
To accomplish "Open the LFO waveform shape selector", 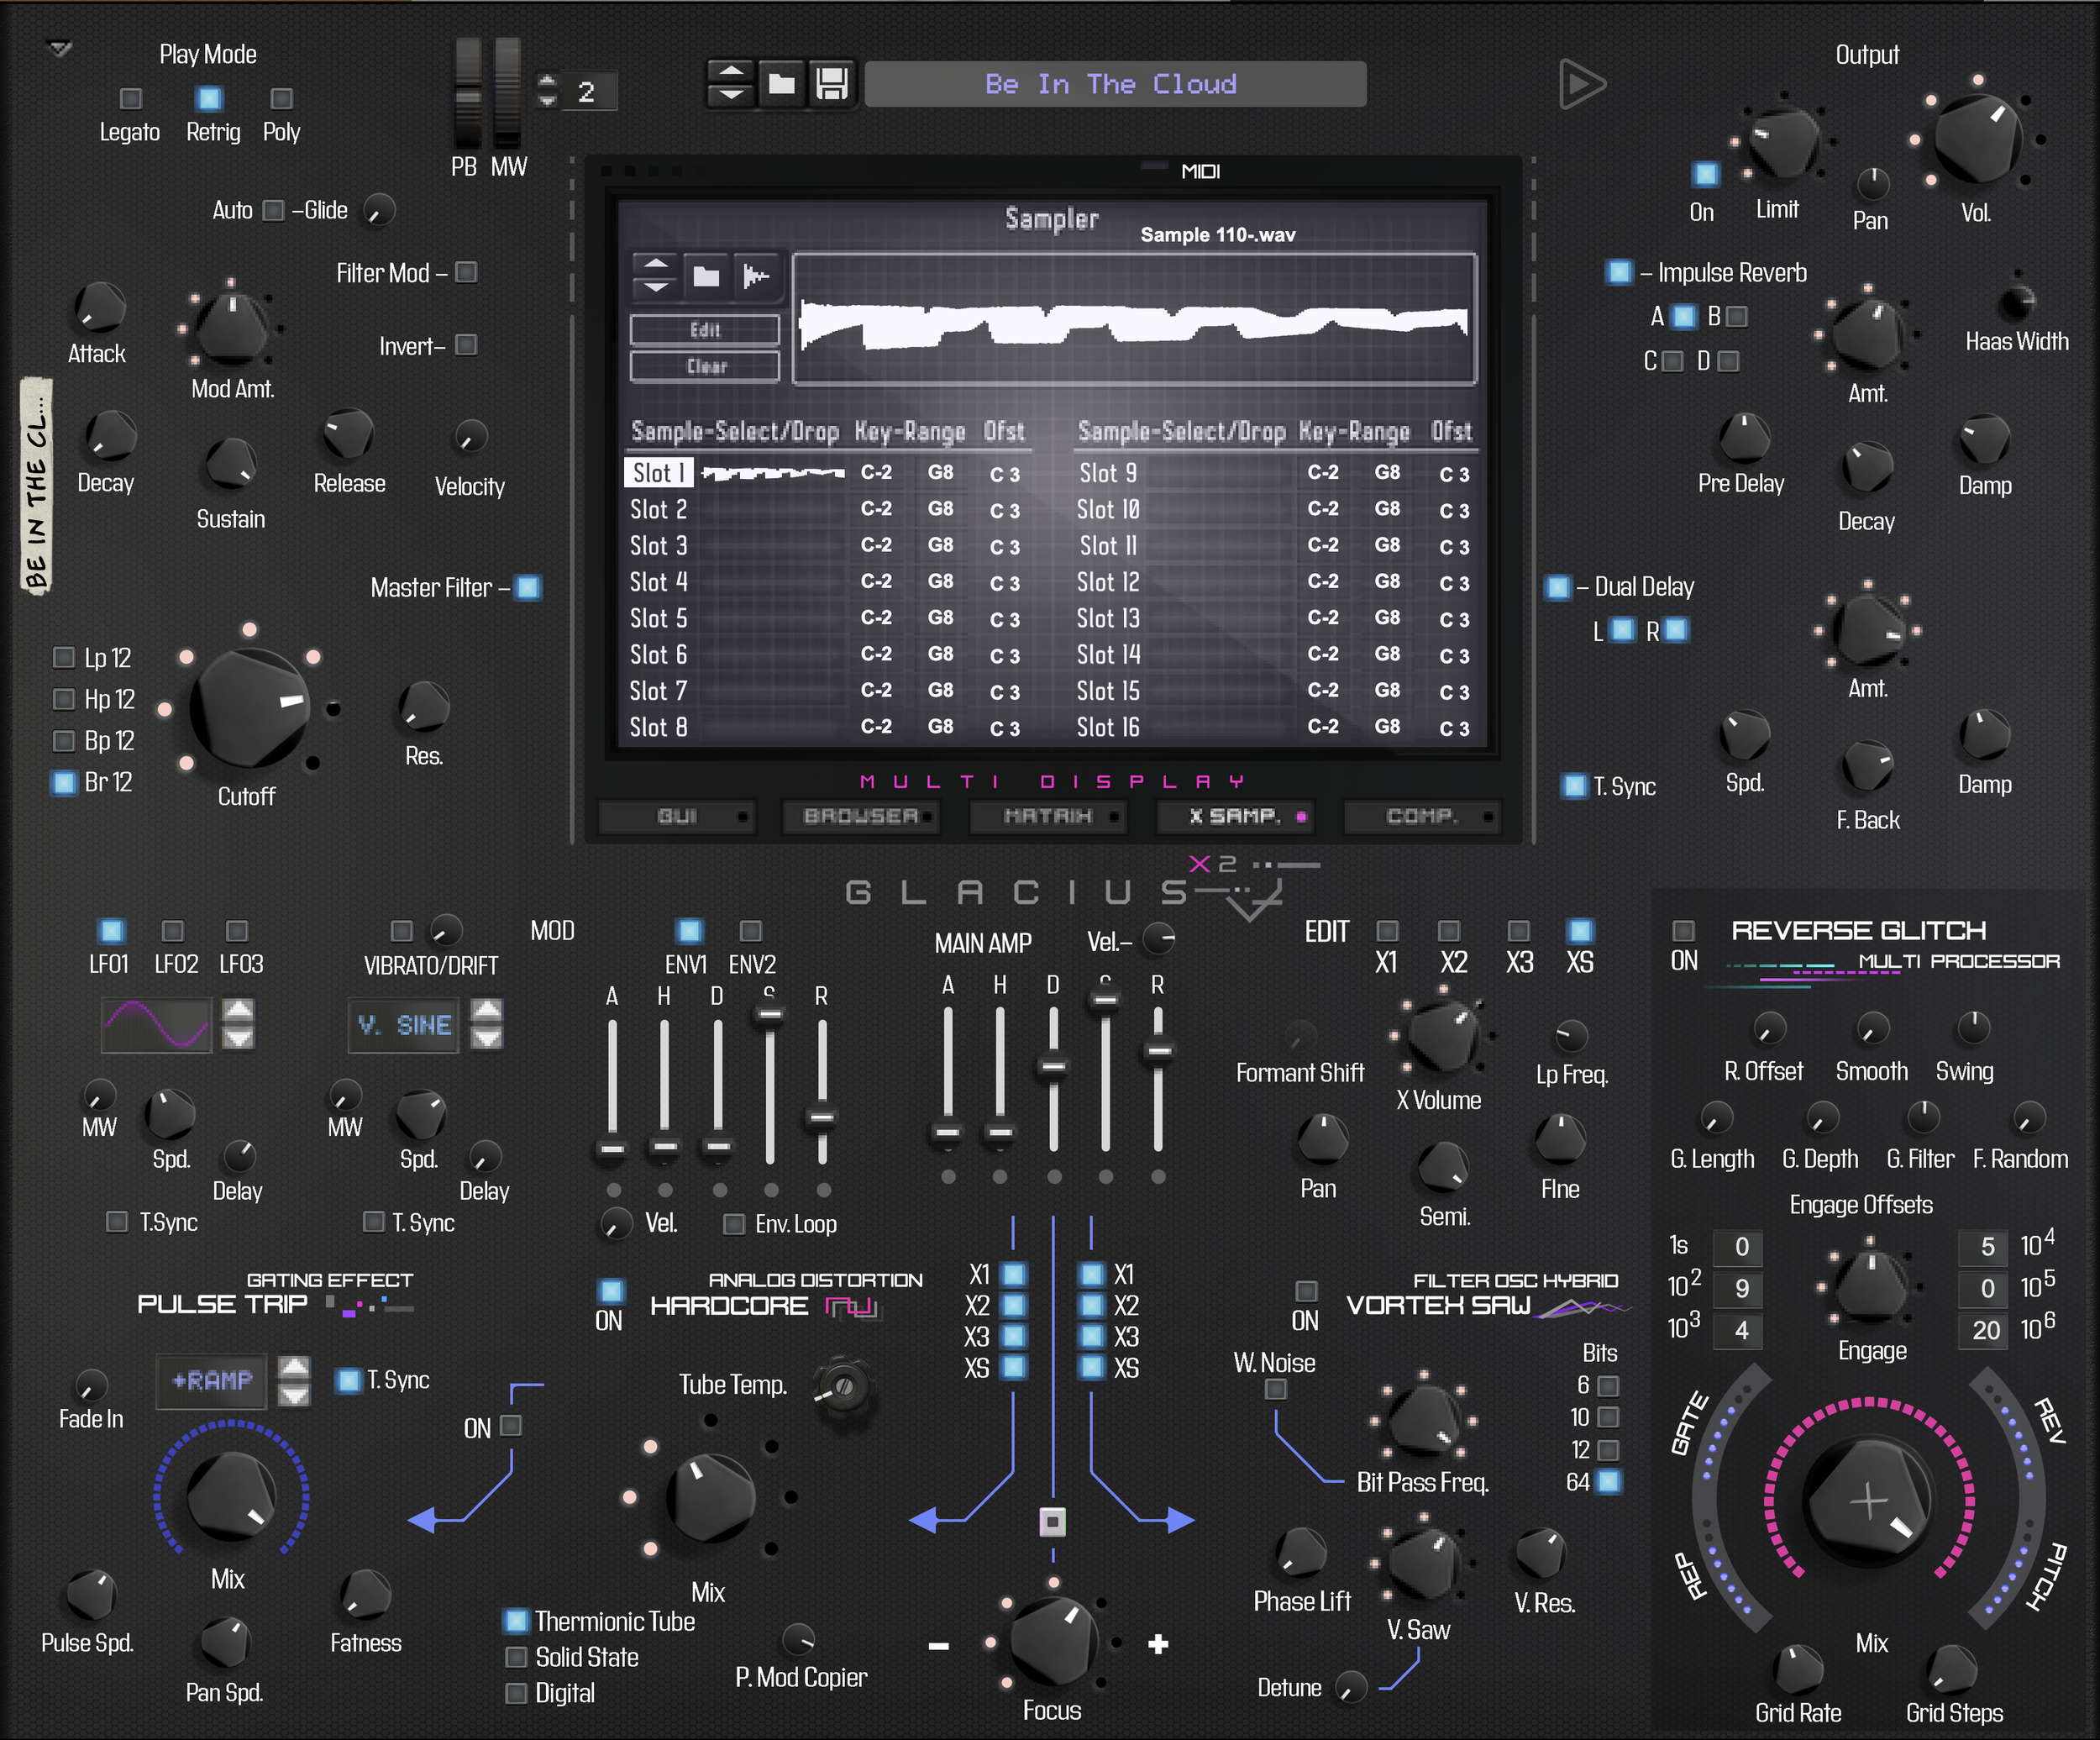I will (157, 1025).
